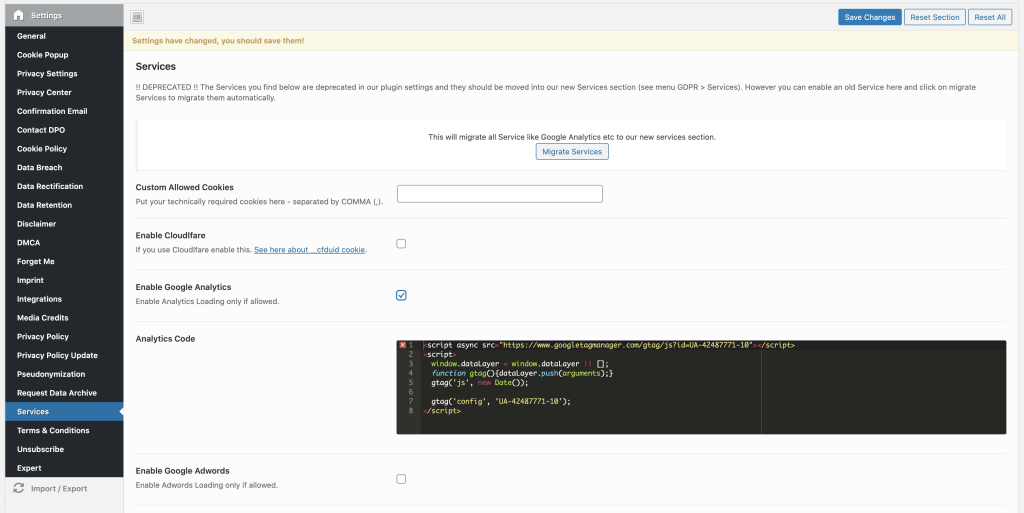Viewport: 1024px width, 513px height.
Task: Click the Migrate Services button
Action: [571, 152]
